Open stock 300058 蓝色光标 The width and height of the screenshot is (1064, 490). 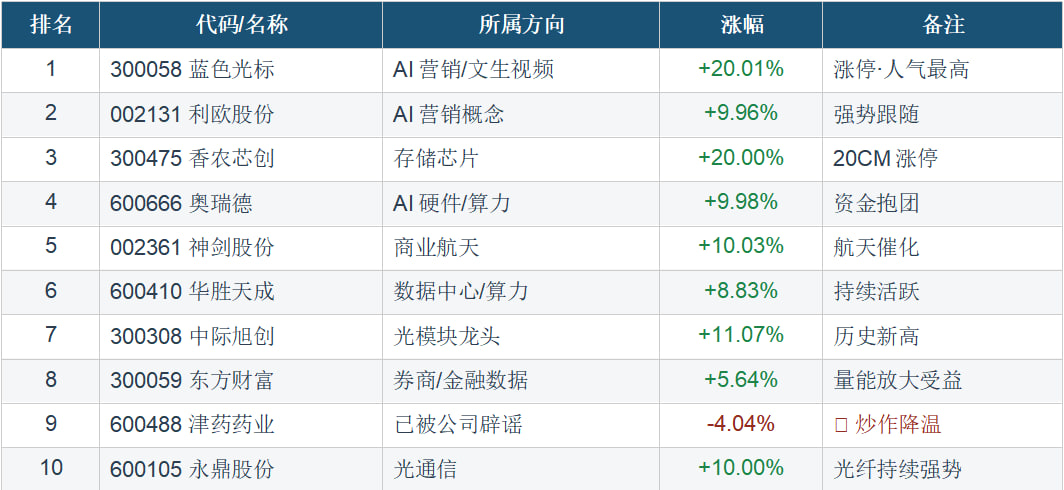tap(192, 70)
